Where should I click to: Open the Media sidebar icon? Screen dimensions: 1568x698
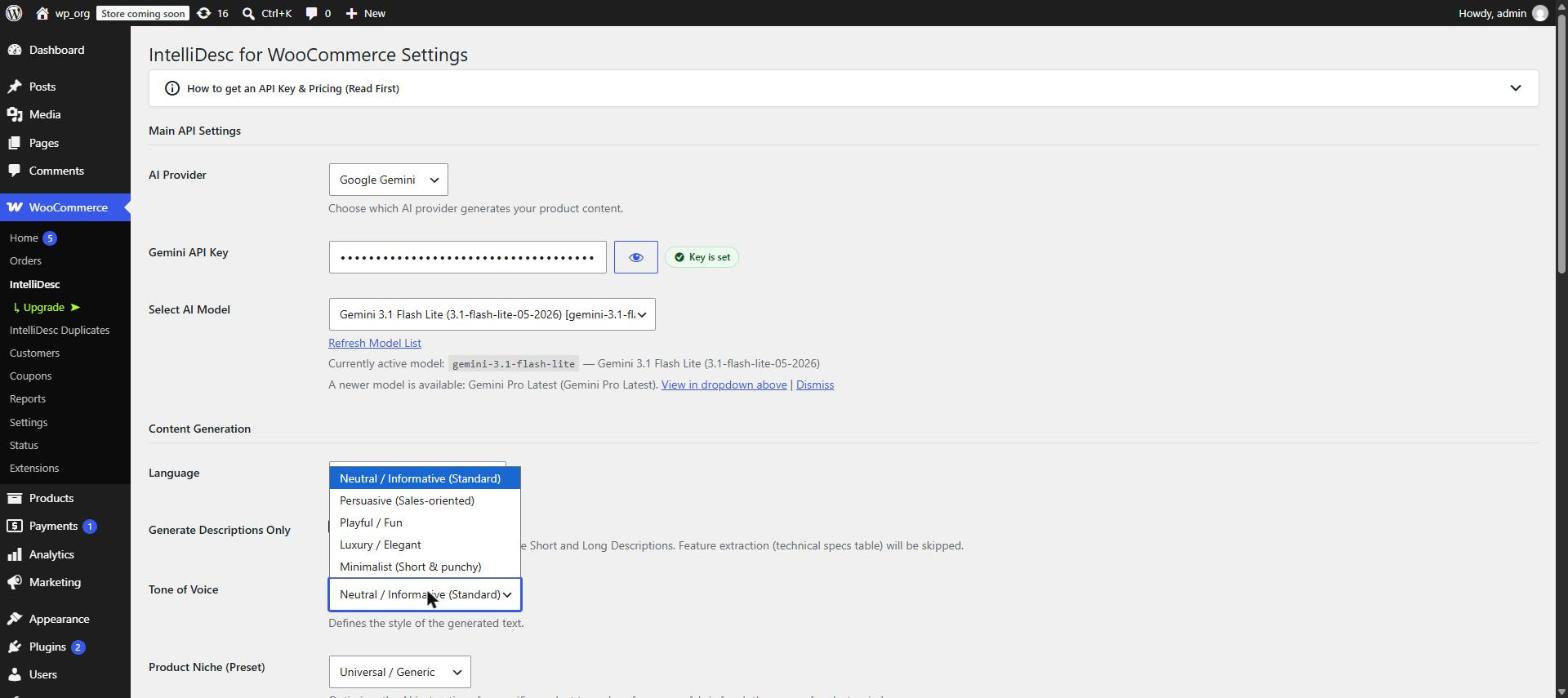(15, 115)
